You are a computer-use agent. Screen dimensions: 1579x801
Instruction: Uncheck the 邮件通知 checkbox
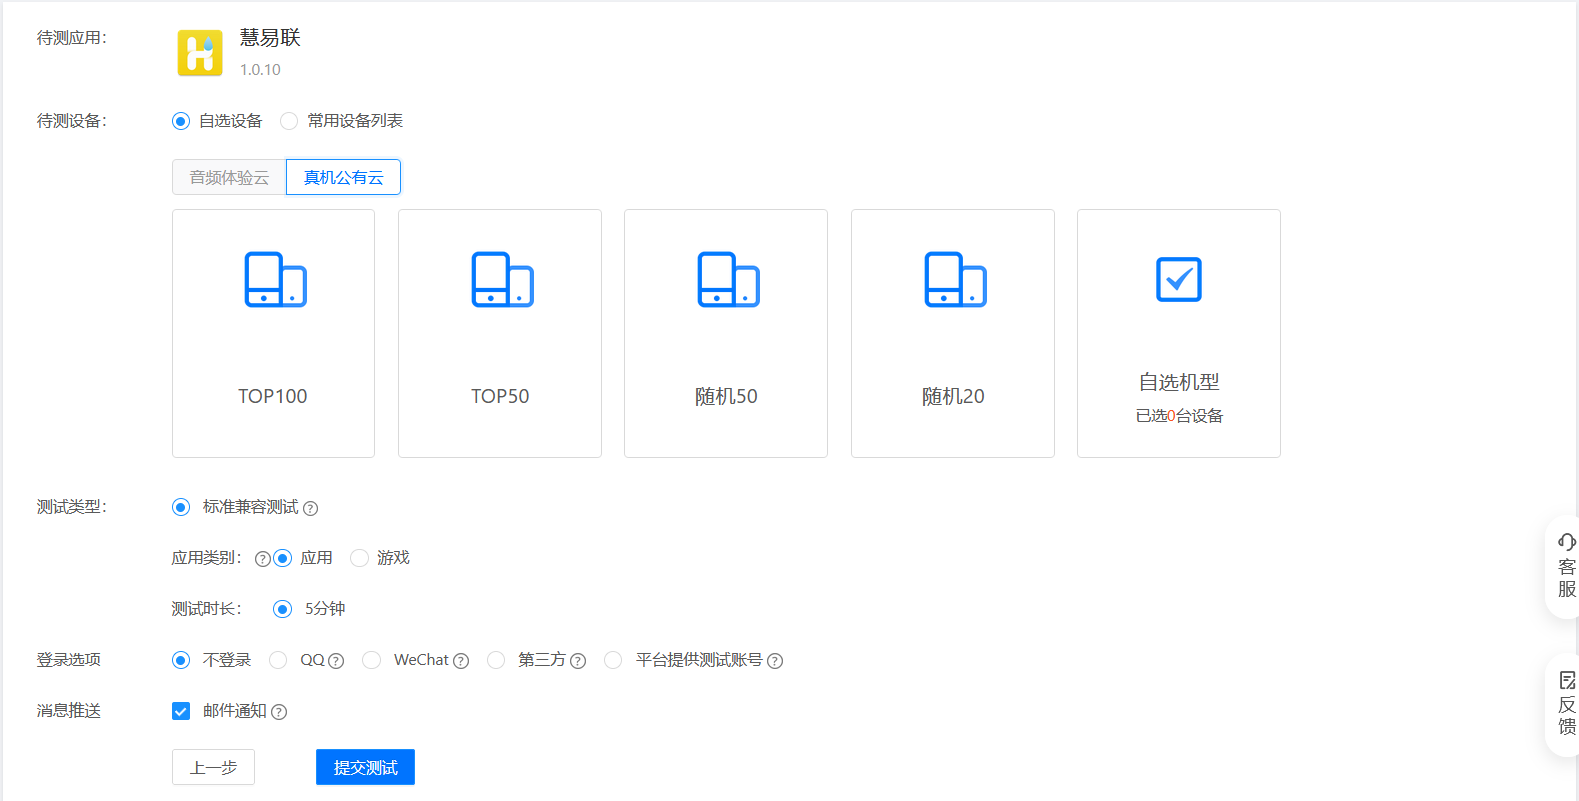click(181, 711)
